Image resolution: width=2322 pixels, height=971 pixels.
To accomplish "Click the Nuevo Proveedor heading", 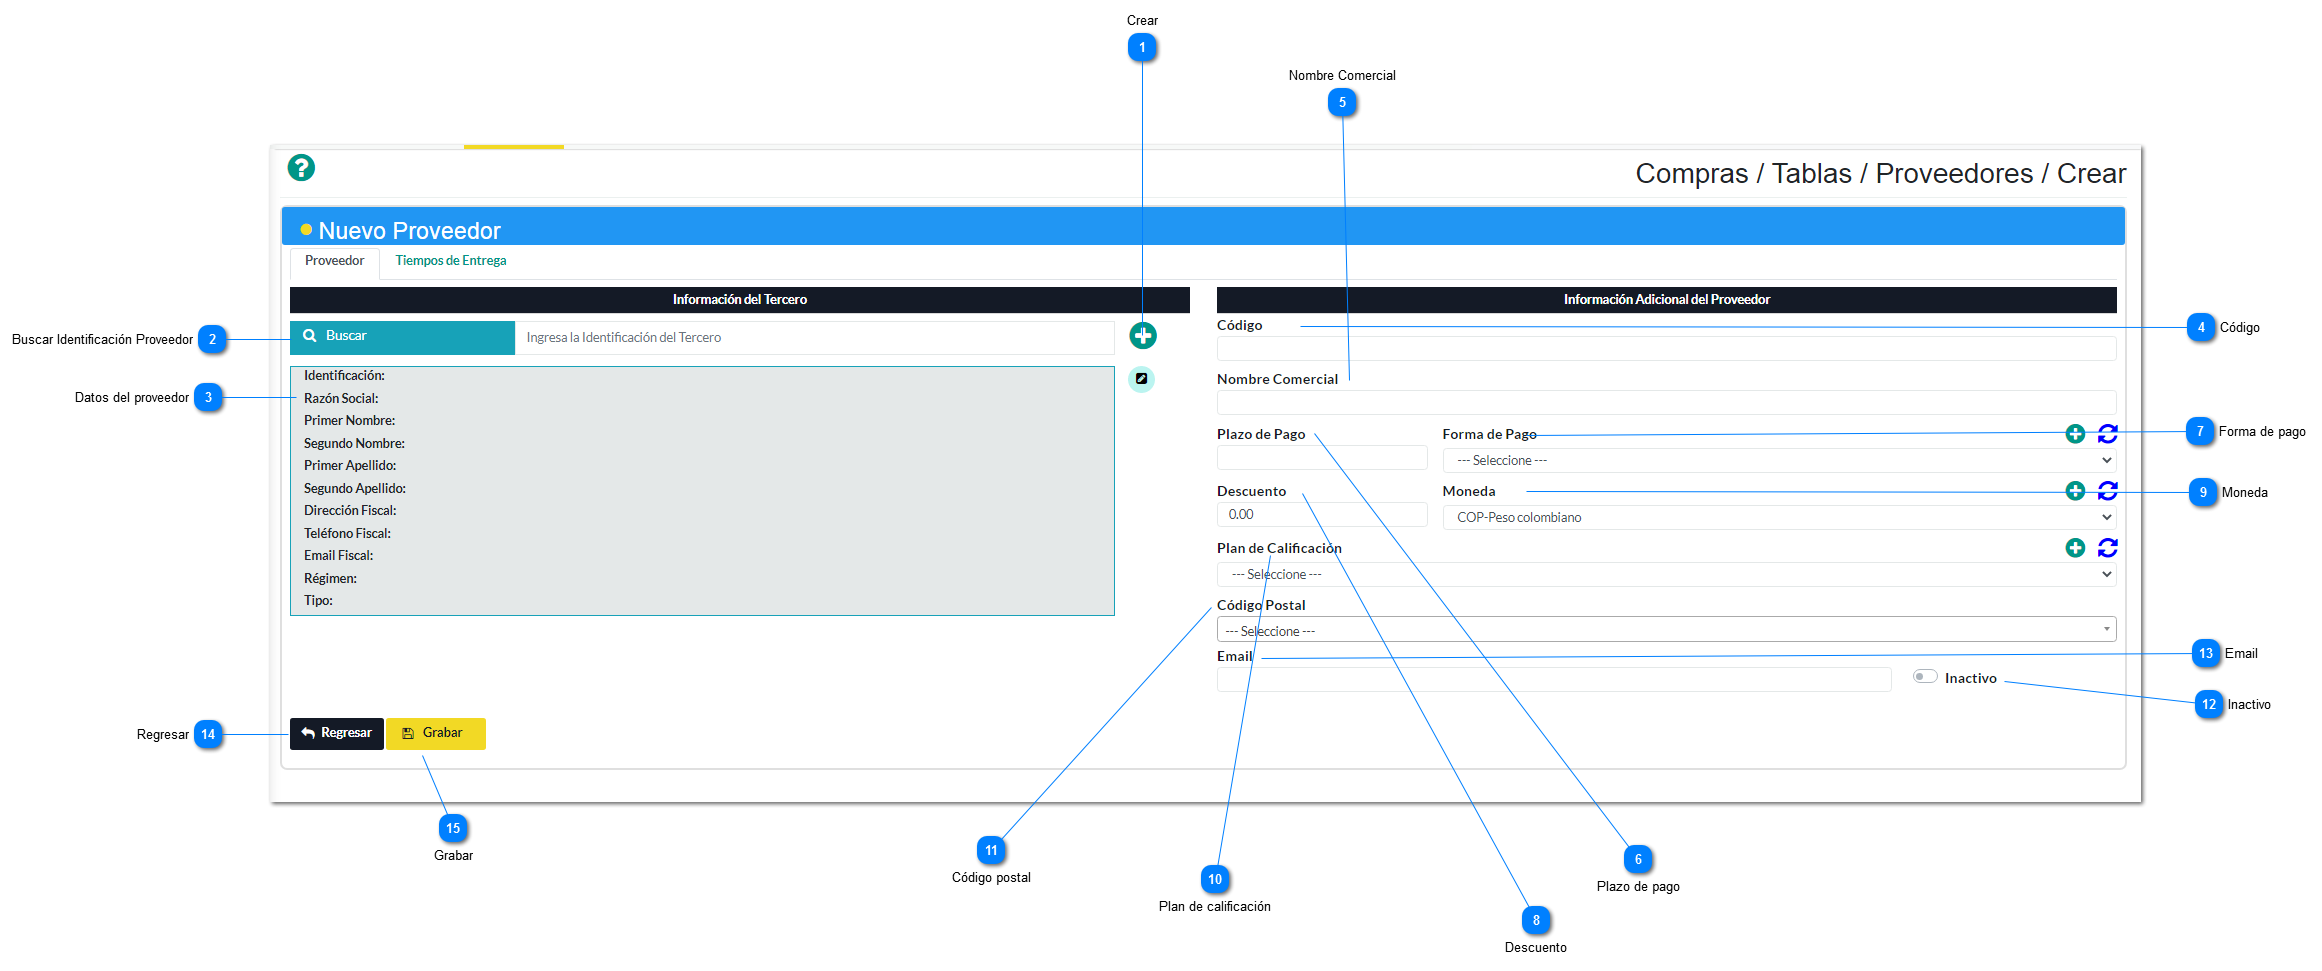I will 409,231.
